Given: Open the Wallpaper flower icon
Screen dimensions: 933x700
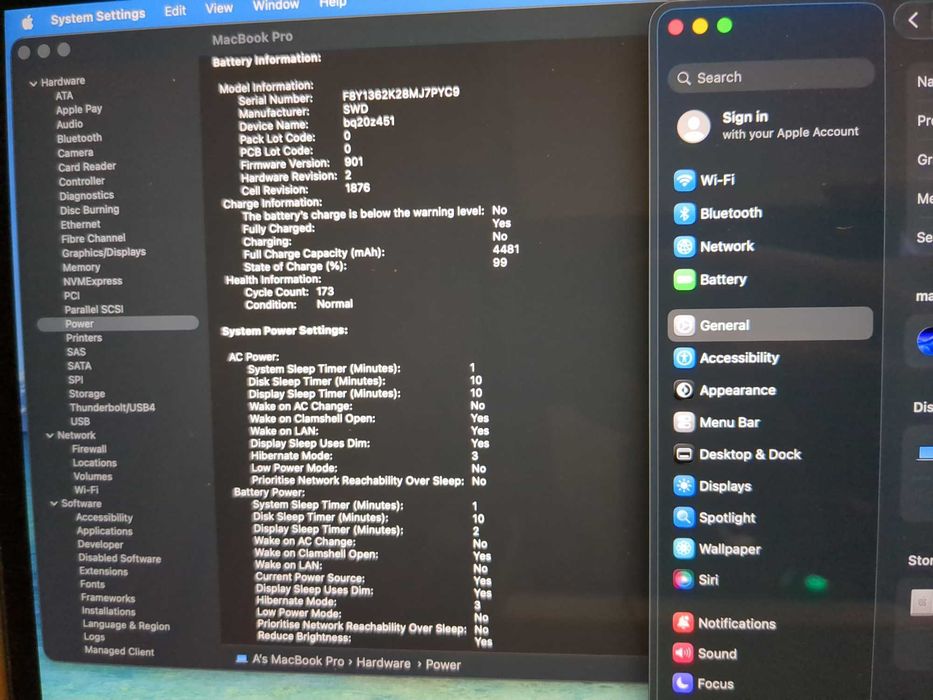Looking at the screenshot, I should [x=684, y=548].
